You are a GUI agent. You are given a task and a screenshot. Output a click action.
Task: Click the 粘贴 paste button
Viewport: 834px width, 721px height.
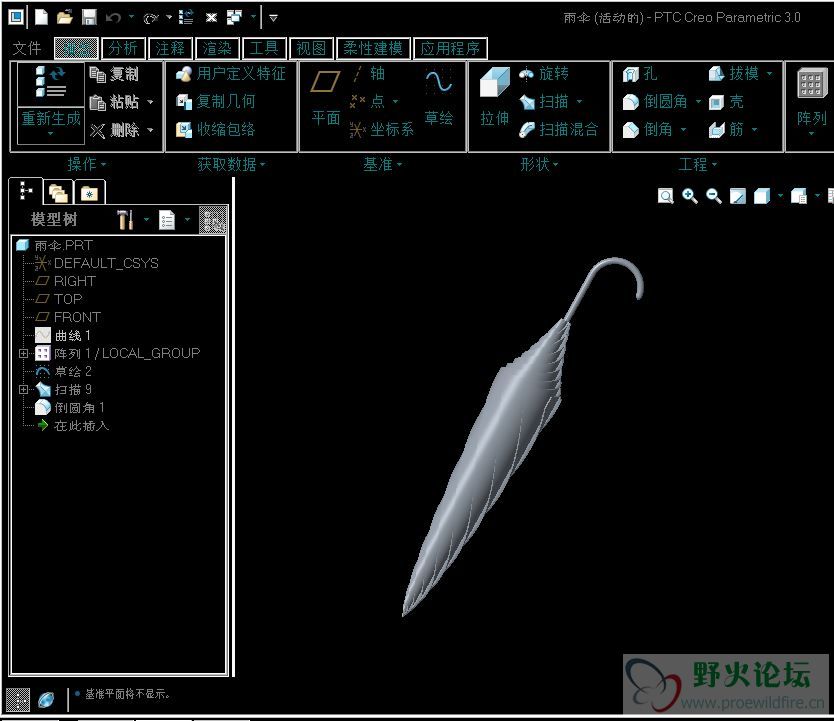coord(113,102)
